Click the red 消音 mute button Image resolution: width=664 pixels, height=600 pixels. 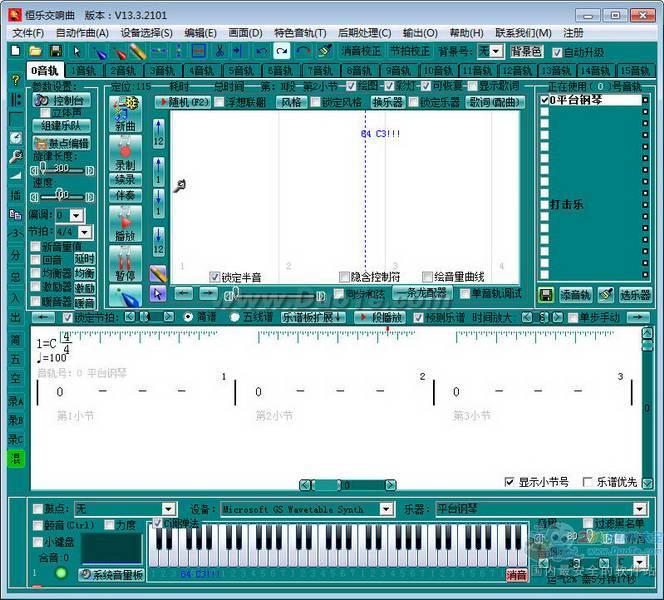click(x=517, y=575)
